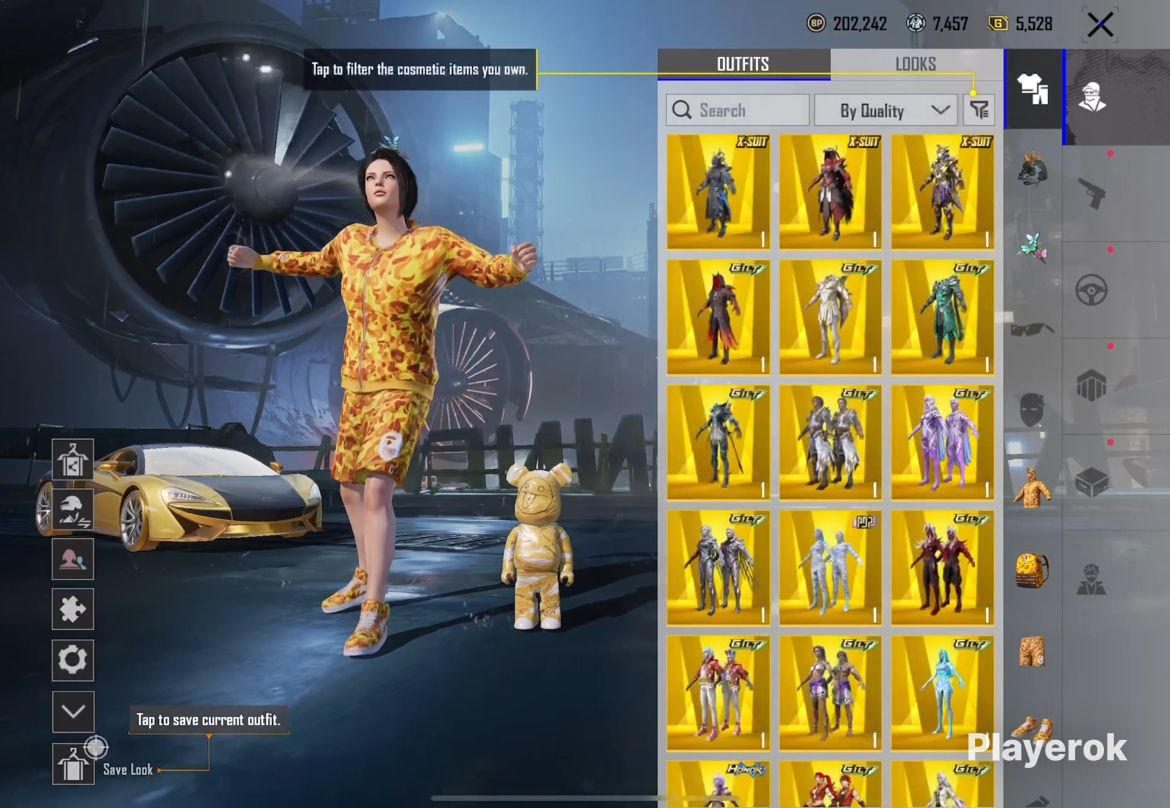Viewport: 1170px width, 808px height.
Task: Select the blue scythe warrior outfit
Action: coord(718,442)
